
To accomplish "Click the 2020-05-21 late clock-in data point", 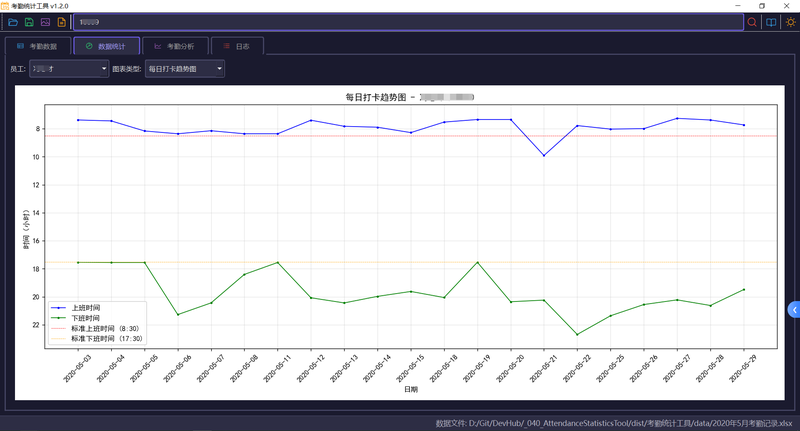I will (x=544, y=156).
